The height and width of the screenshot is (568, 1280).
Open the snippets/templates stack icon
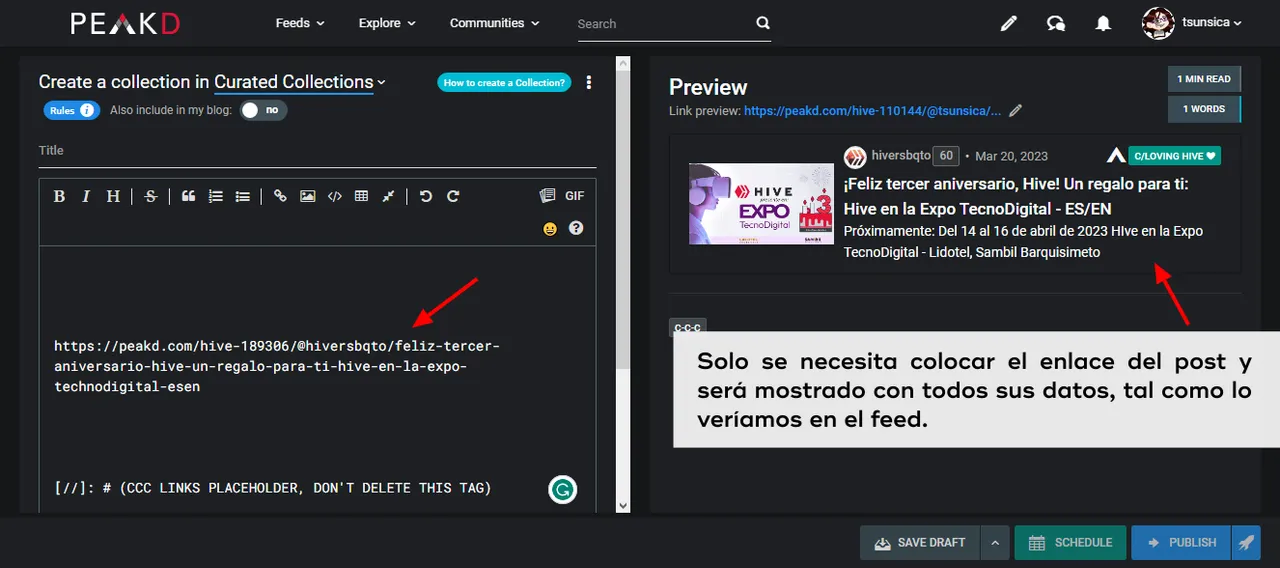tap(547, 196)
